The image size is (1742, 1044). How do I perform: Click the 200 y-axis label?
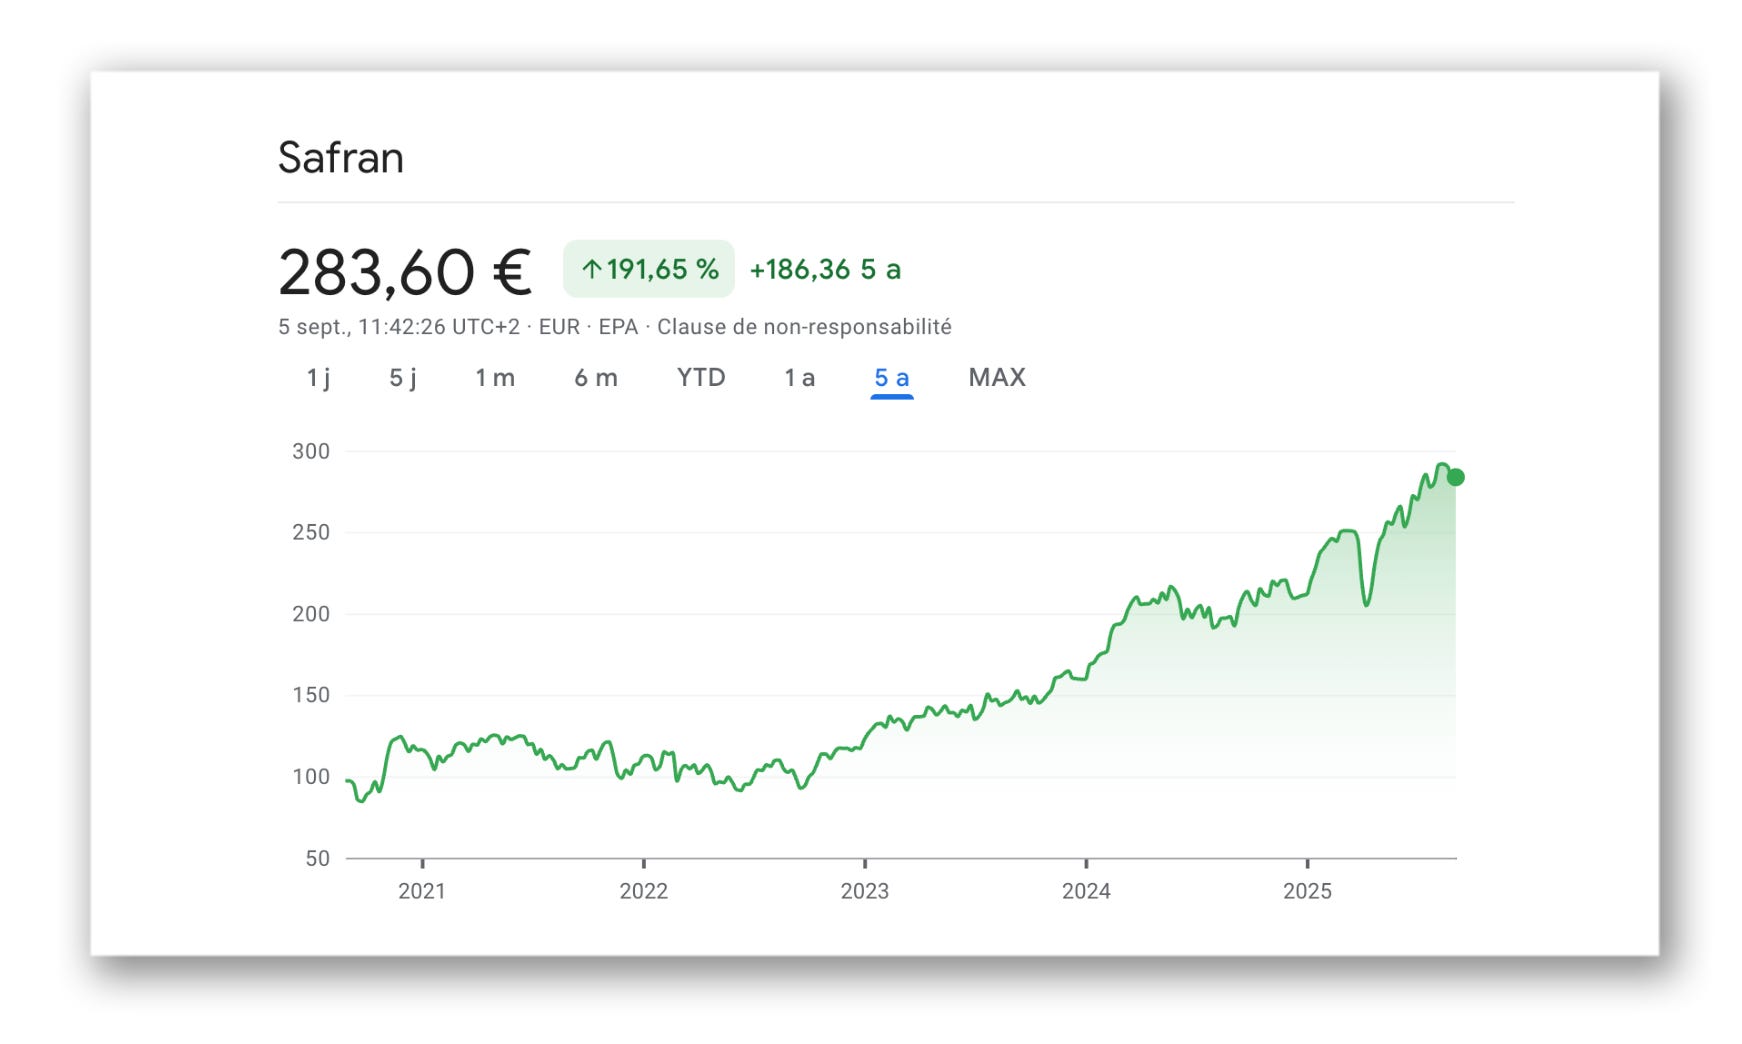[x=311, y=614]
